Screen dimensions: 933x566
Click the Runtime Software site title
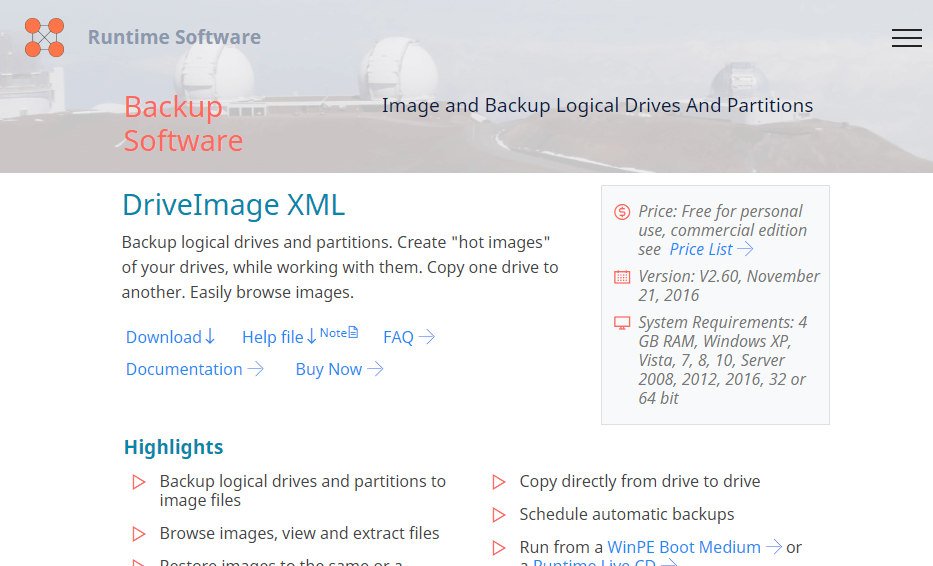tap(174, 37)
